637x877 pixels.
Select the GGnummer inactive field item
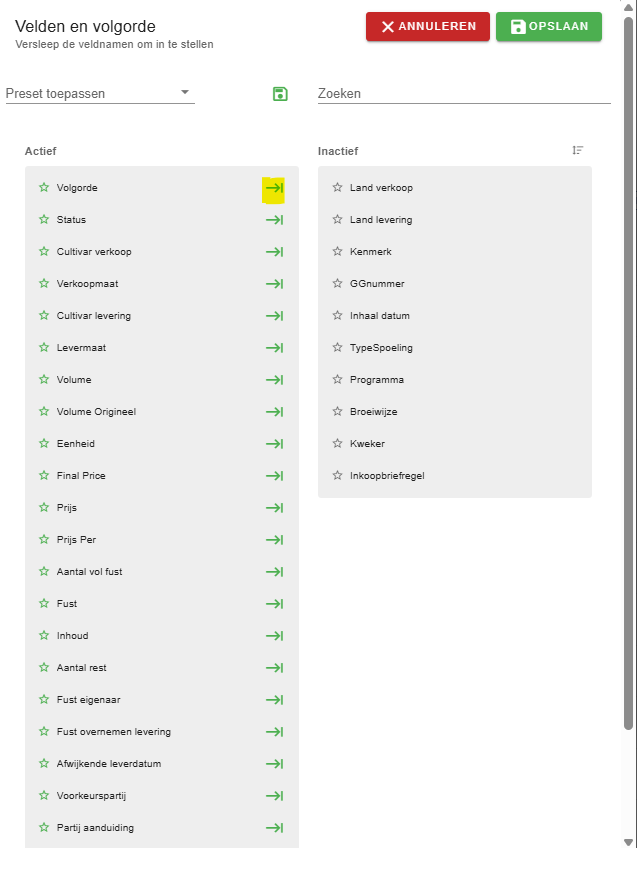(x=377, y=284)
